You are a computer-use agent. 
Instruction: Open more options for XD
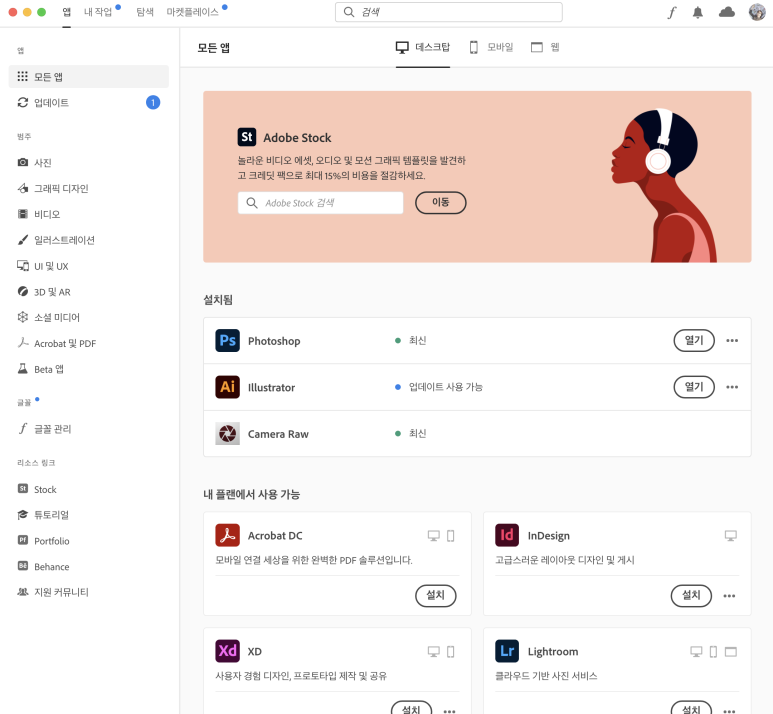tap(449, 711)
